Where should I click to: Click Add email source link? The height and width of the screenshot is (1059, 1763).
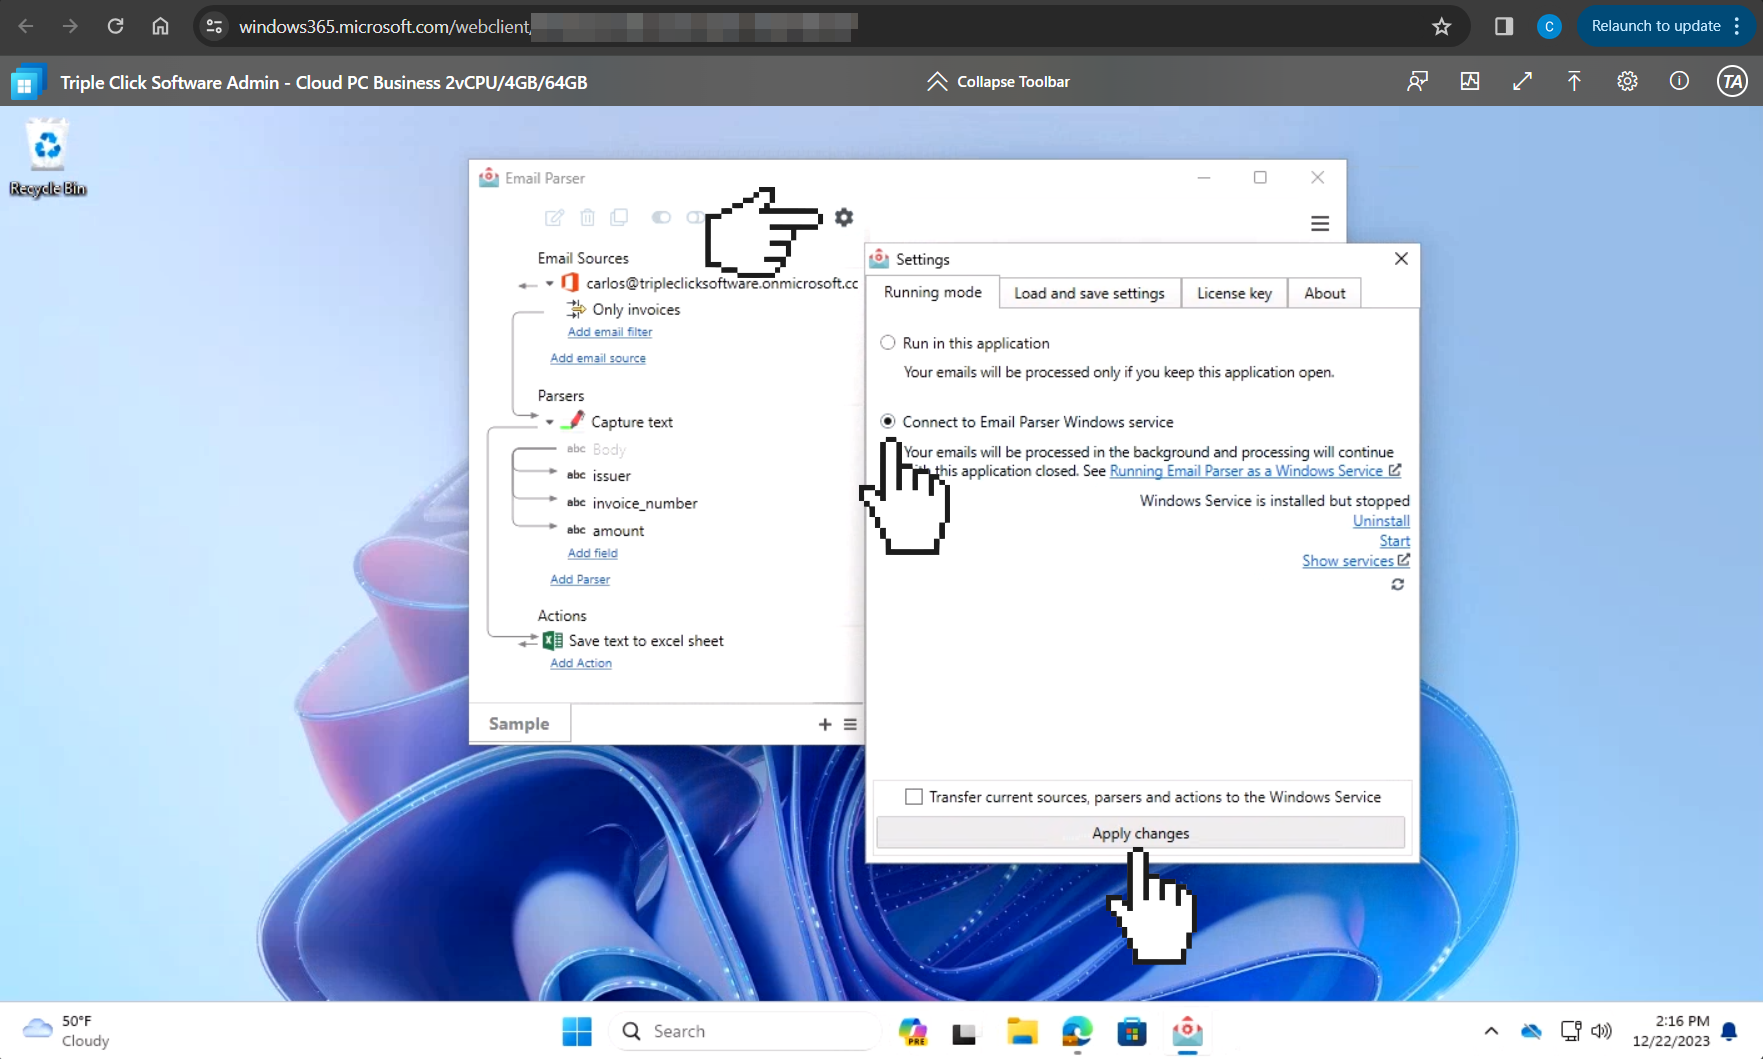point(598,358)
